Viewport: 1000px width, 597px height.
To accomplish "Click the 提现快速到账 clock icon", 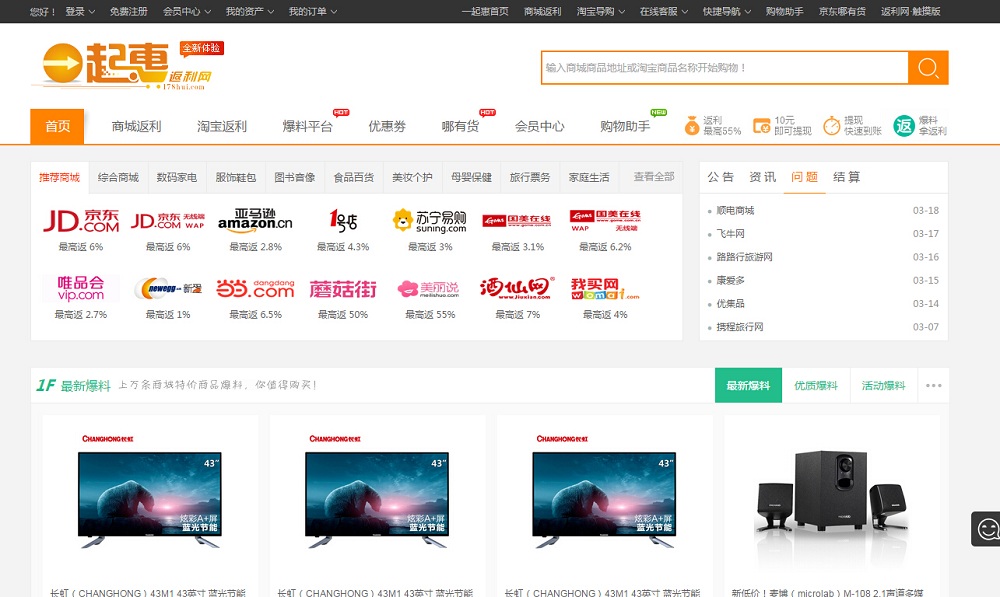I will pos(832,126).
